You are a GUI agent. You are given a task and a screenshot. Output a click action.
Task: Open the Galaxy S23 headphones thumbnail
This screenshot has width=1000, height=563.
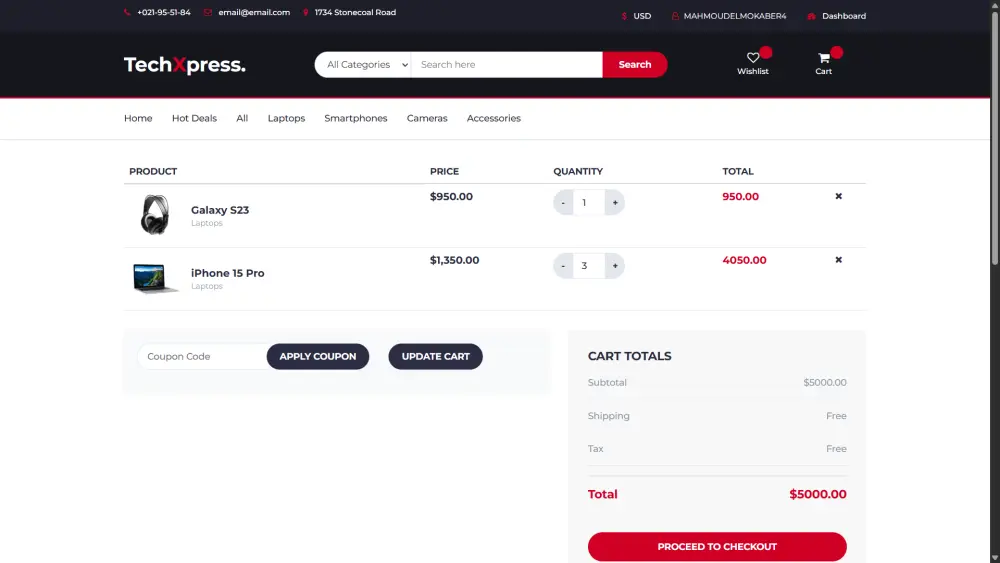pyautogui.click(x=155, y=215)
